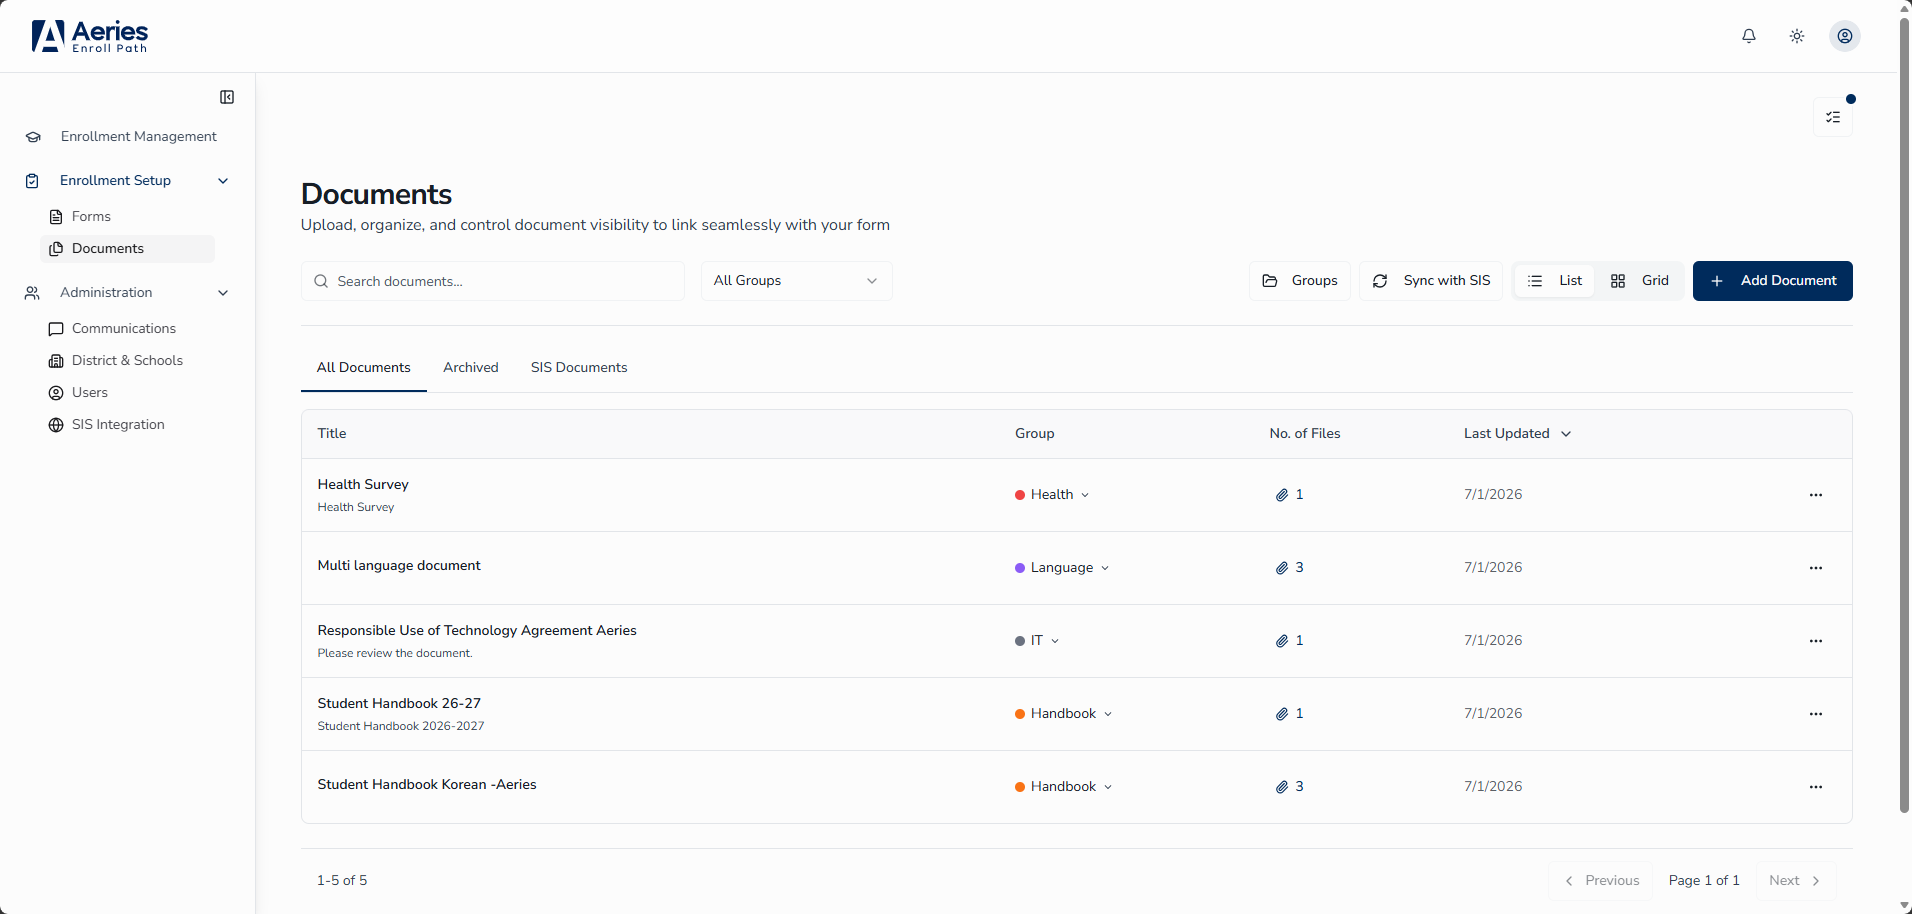
Task: Change Health group for Health Survey
Action: (1052, 495)
